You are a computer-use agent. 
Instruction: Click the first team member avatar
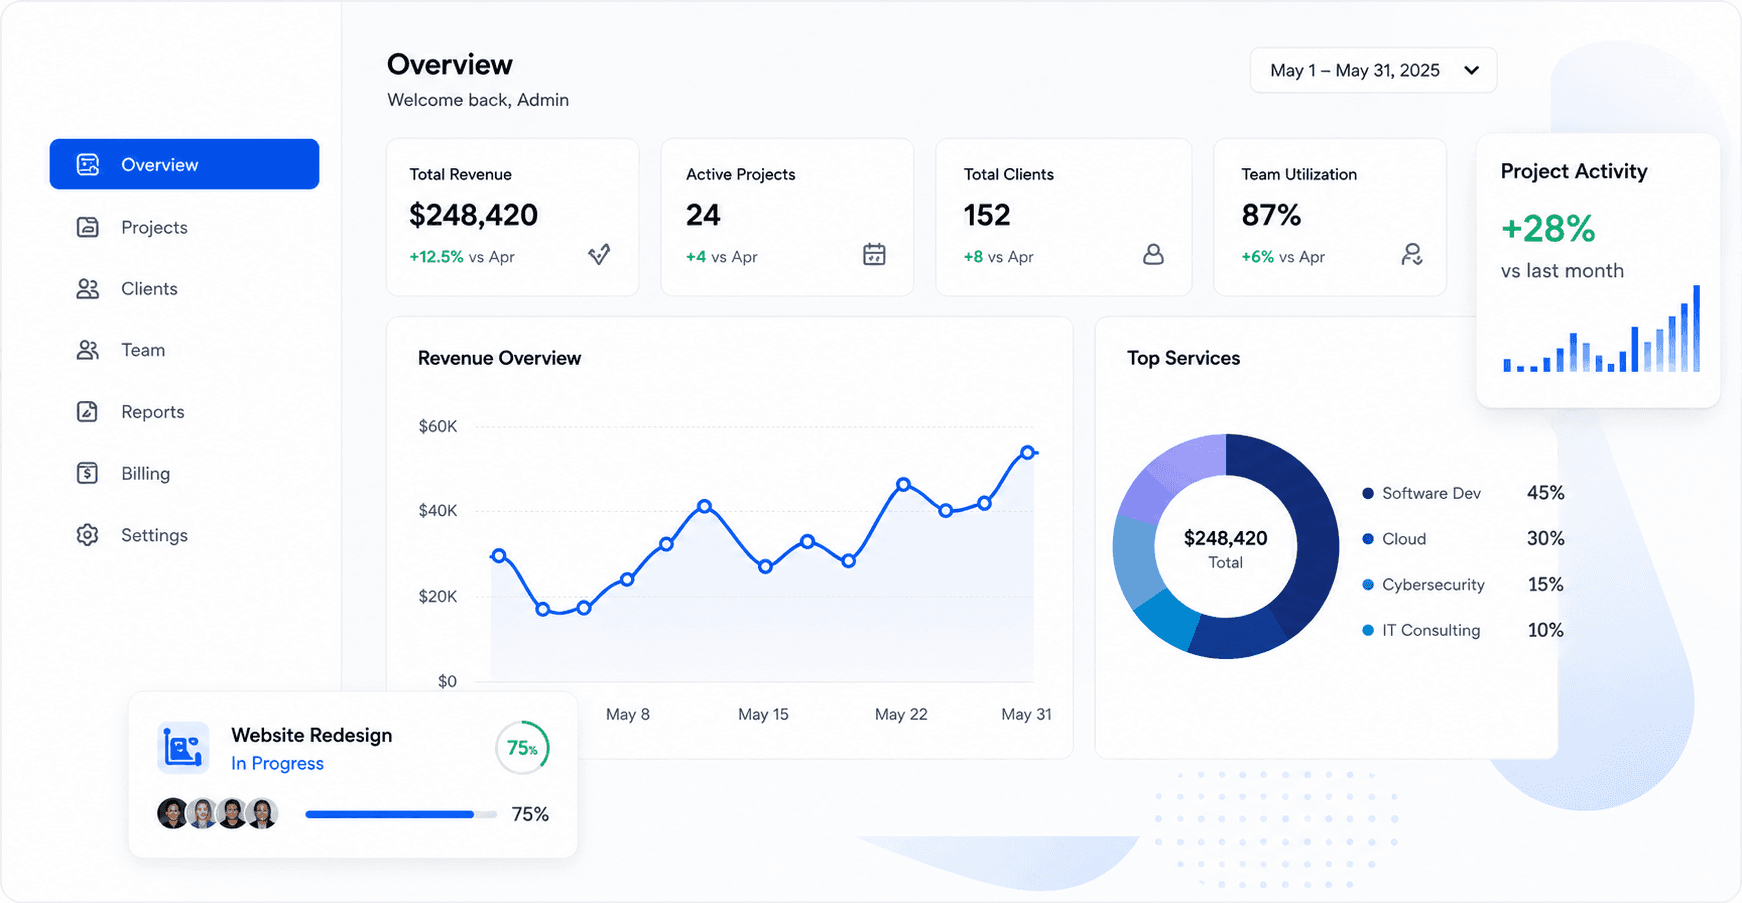coord(173,814)
